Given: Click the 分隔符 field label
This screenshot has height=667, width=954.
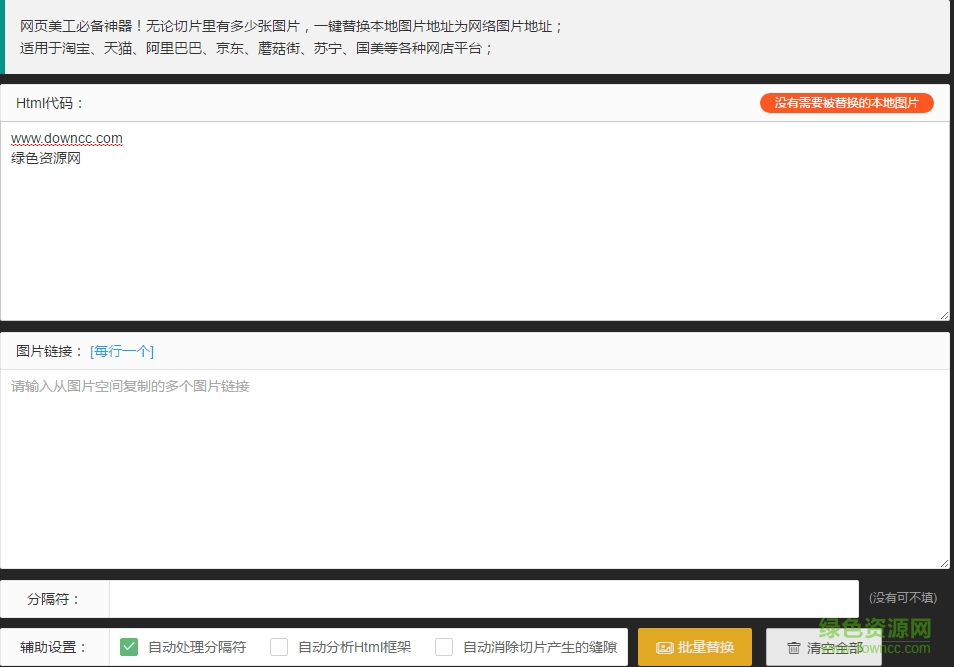Looking at the screenshot, I should 54,599.
